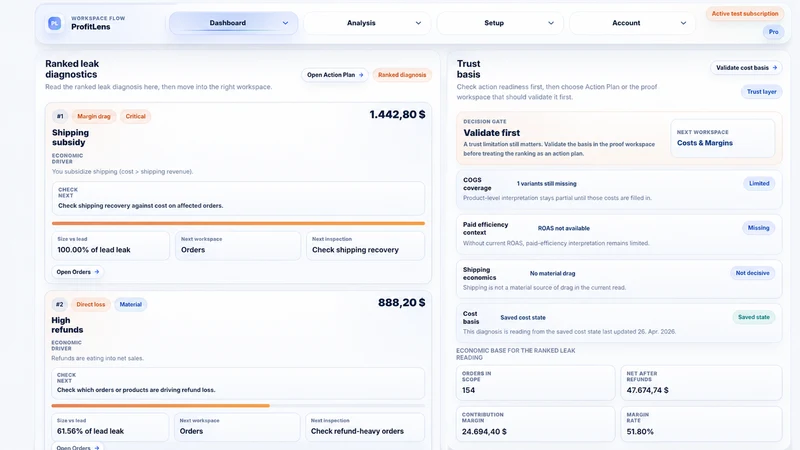Screen dimensions: 800x450
Task: Click the ProfitLens PL logo icon
Action: pyautogui.click(x=55, y=23)
